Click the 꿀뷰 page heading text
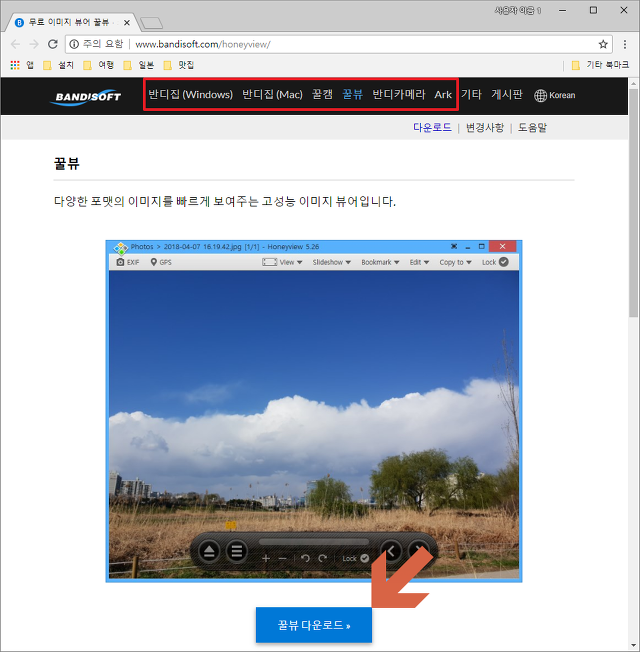Image resolution: width=640 pixels, height=652 pixels. [67, 164]
